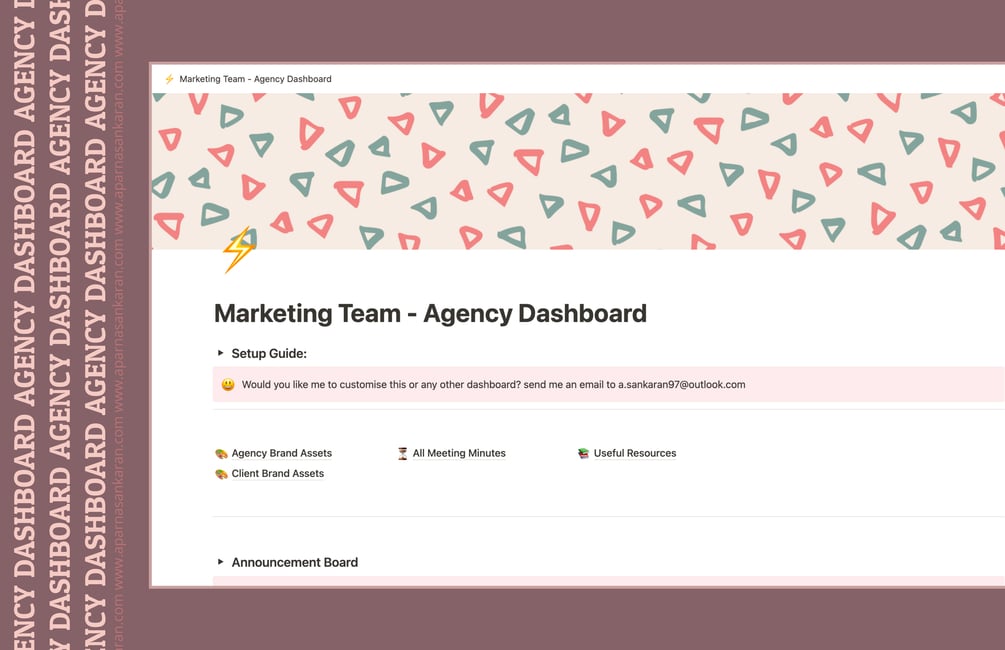Click the Agency Brand Assets palette icon
The height and width of the screenshot is (650, 1005).
(221, 454)
